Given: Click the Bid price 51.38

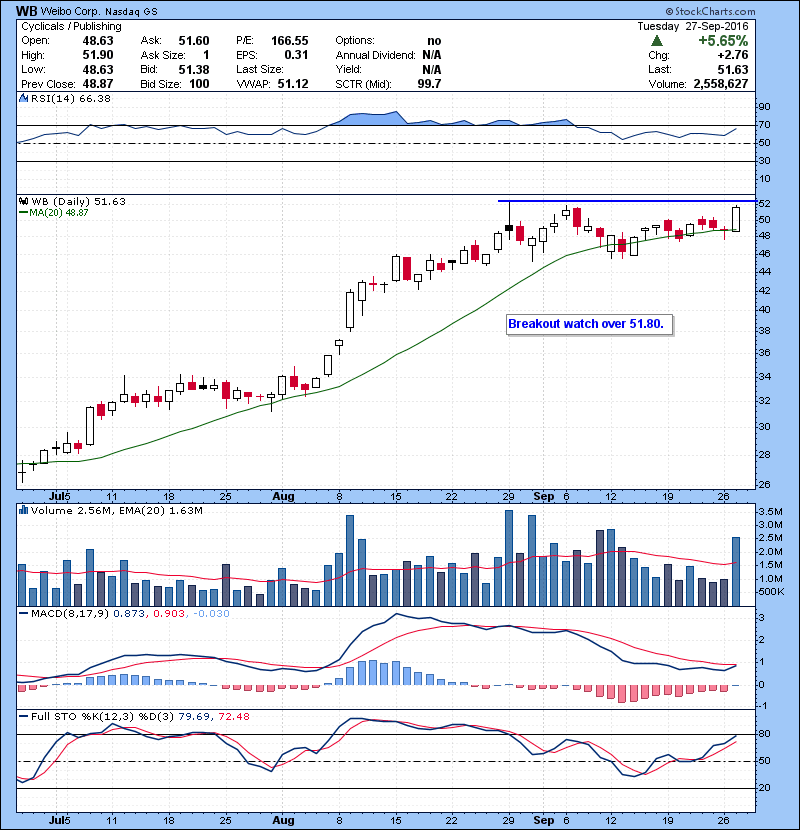Looking at the screenshot, I should [194, 70].
